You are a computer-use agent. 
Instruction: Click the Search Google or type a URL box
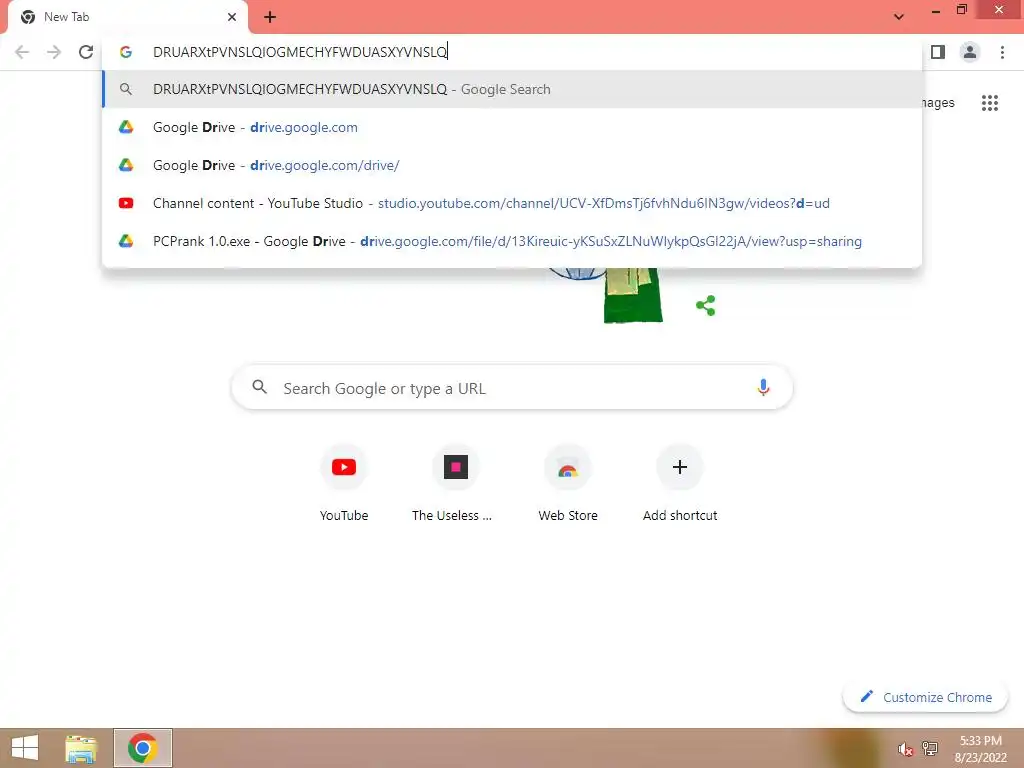point(512,387)
